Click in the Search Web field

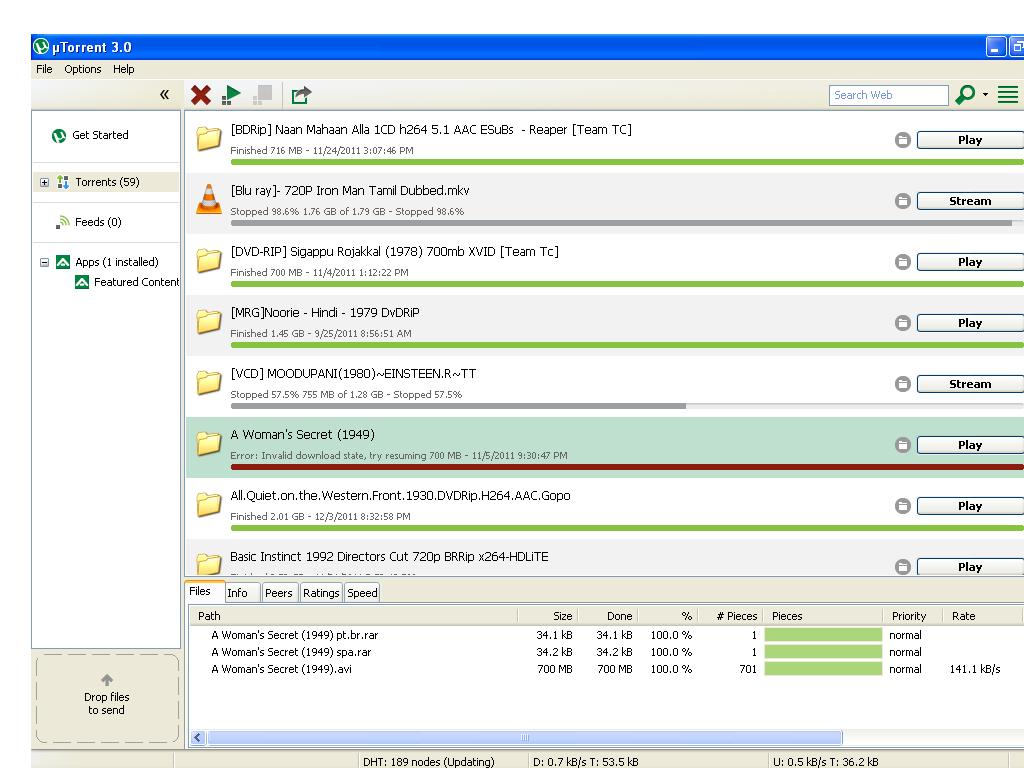point(888,95)
